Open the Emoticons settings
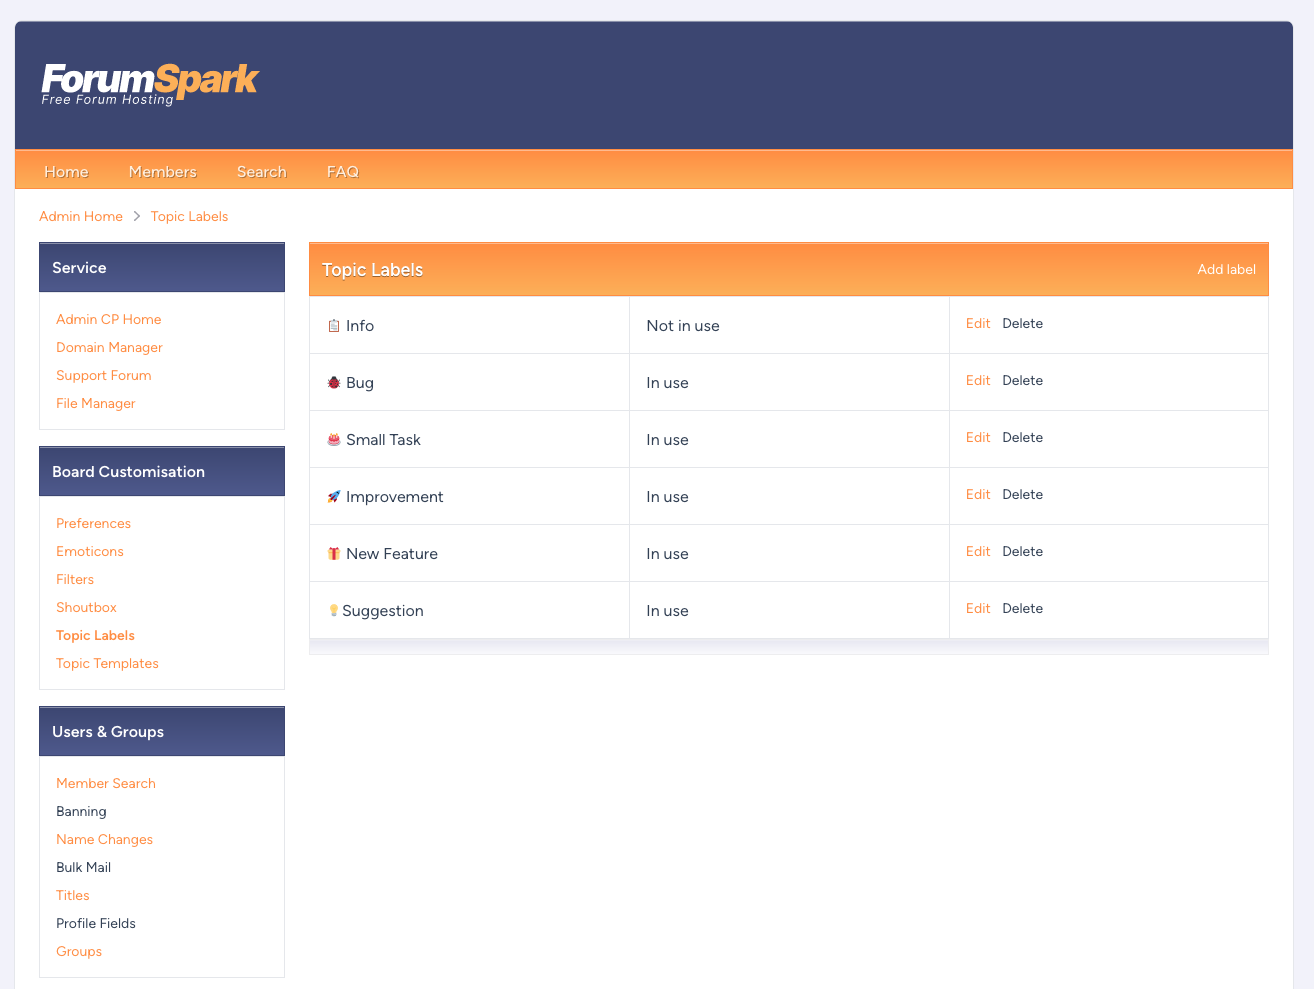Image resolution: width=1314 pixels, height=989 pixels. (x=90, y=551)
